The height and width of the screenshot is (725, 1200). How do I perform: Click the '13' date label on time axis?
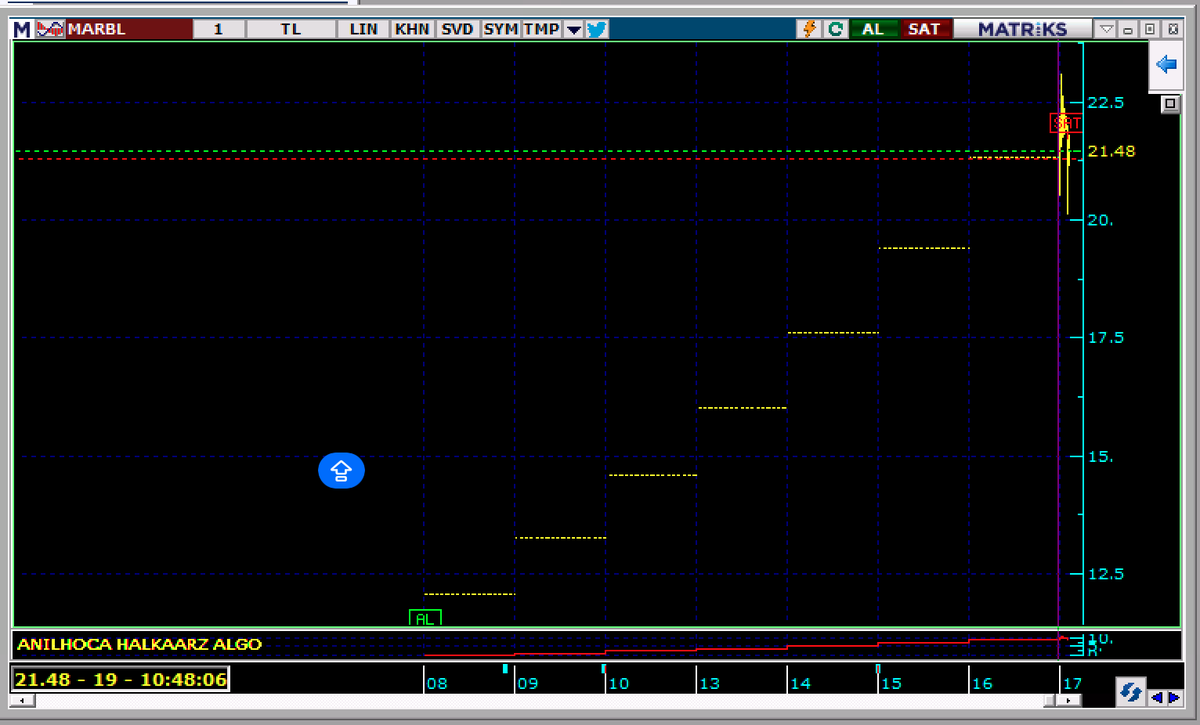(709, 684)
